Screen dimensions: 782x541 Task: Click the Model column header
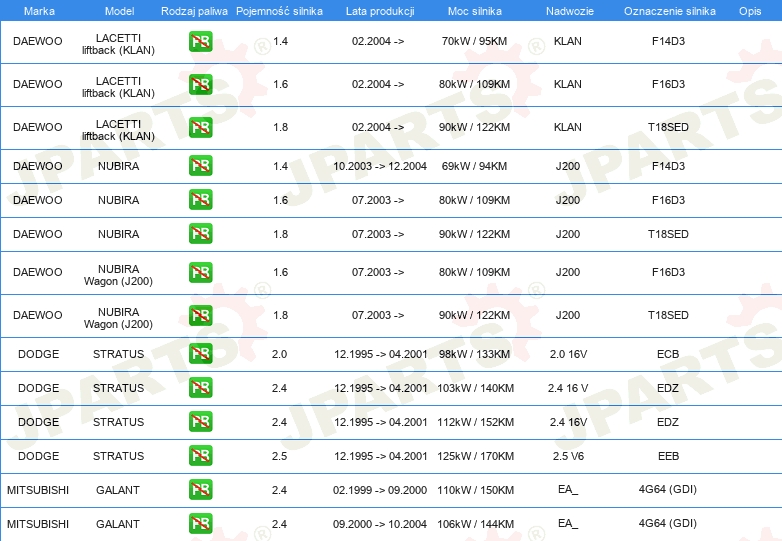[x=119, y=11]
